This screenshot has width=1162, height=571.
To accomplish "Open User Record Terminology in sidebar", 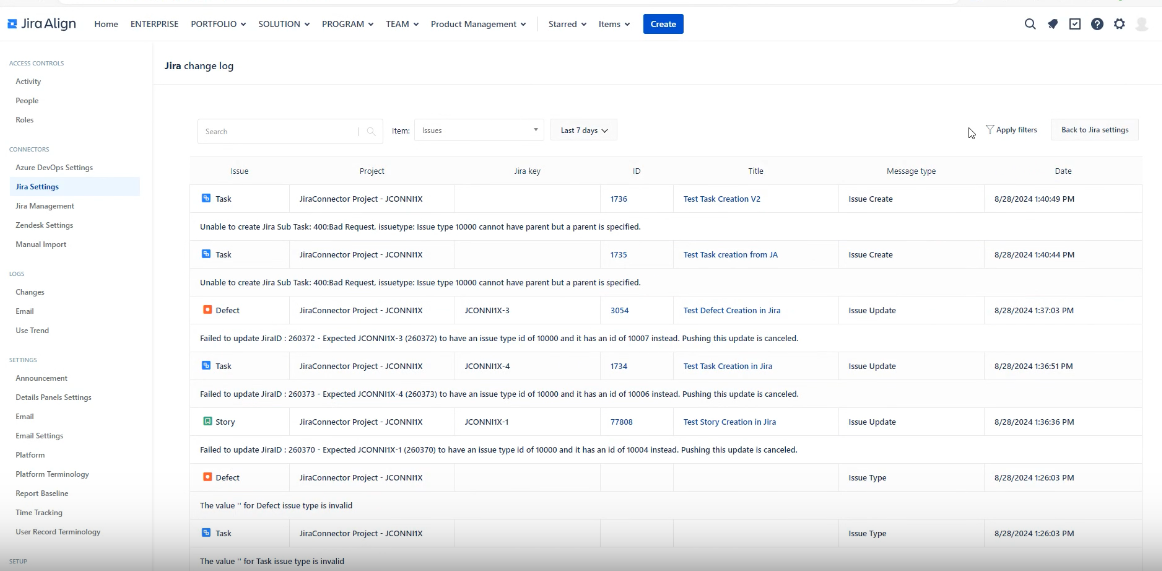I will point(58,532).
